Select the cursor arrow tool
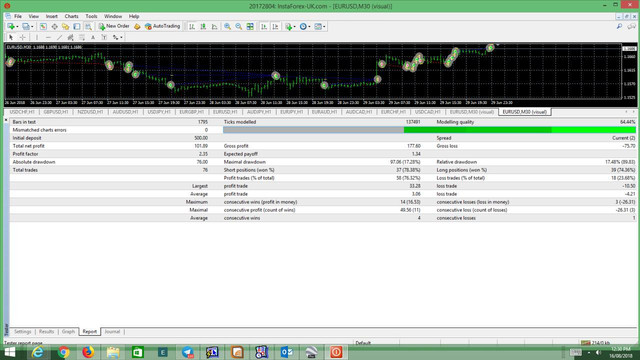The image size is (640, 360). [11, 38]
